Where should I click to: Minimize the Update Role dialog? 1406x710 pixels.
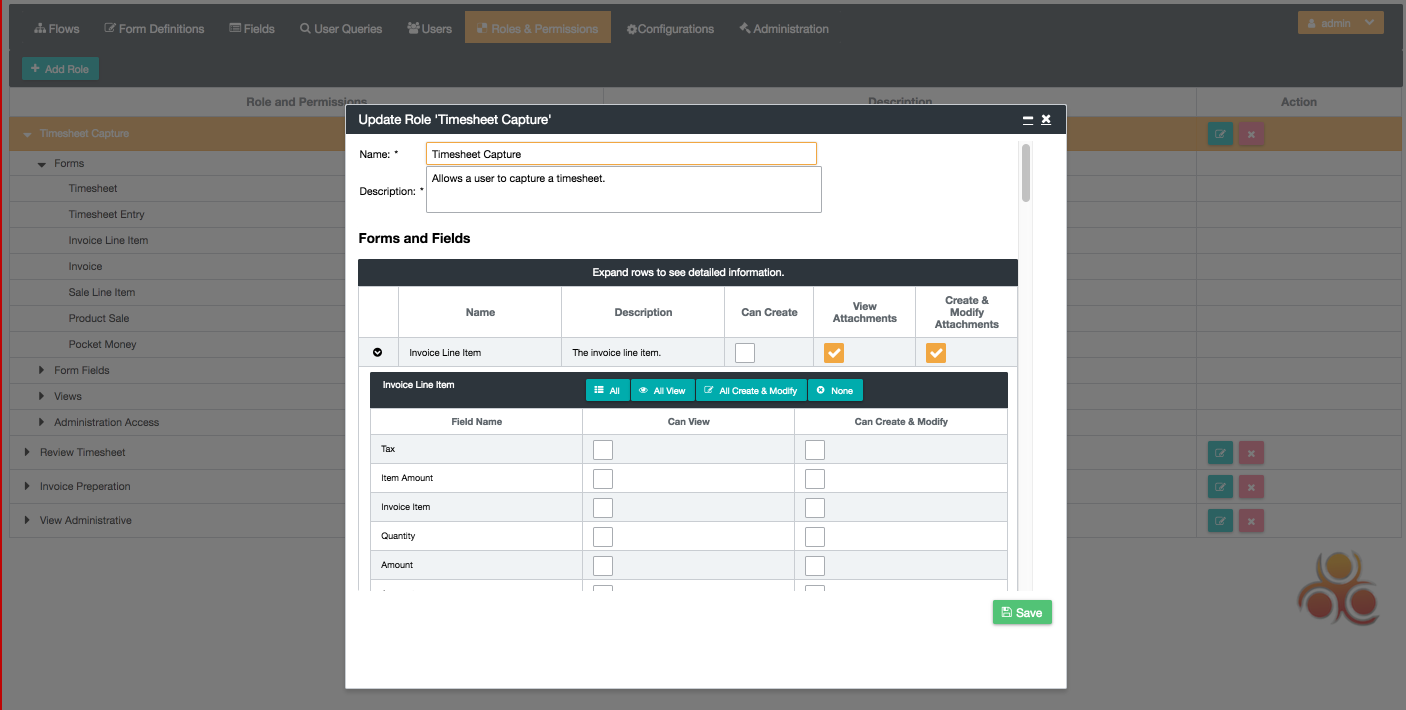point(1027,119)
